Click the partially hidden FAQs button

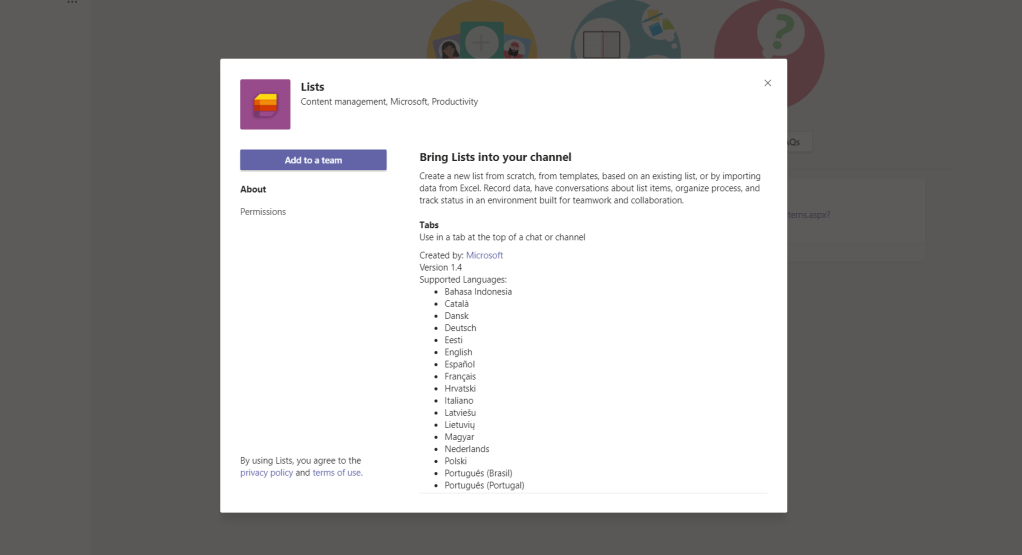[798, 142]
